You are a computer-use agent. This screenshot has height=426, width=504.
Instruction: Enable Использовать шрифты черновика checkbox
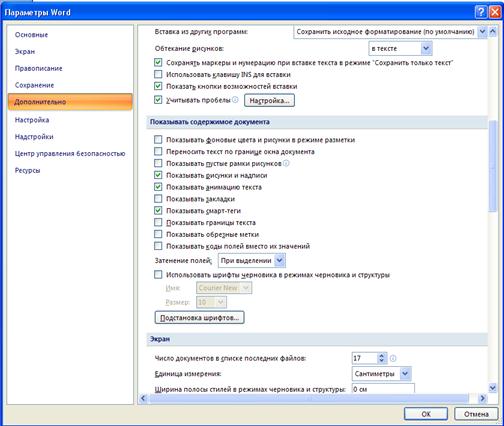pos(158,275)
